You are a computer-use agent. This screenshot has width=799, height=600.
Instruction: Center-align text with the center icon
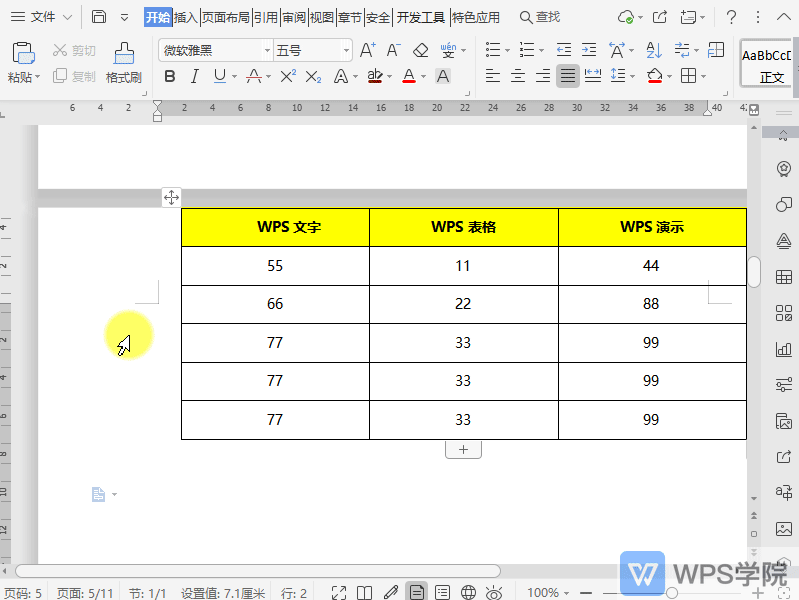point(518,76)
